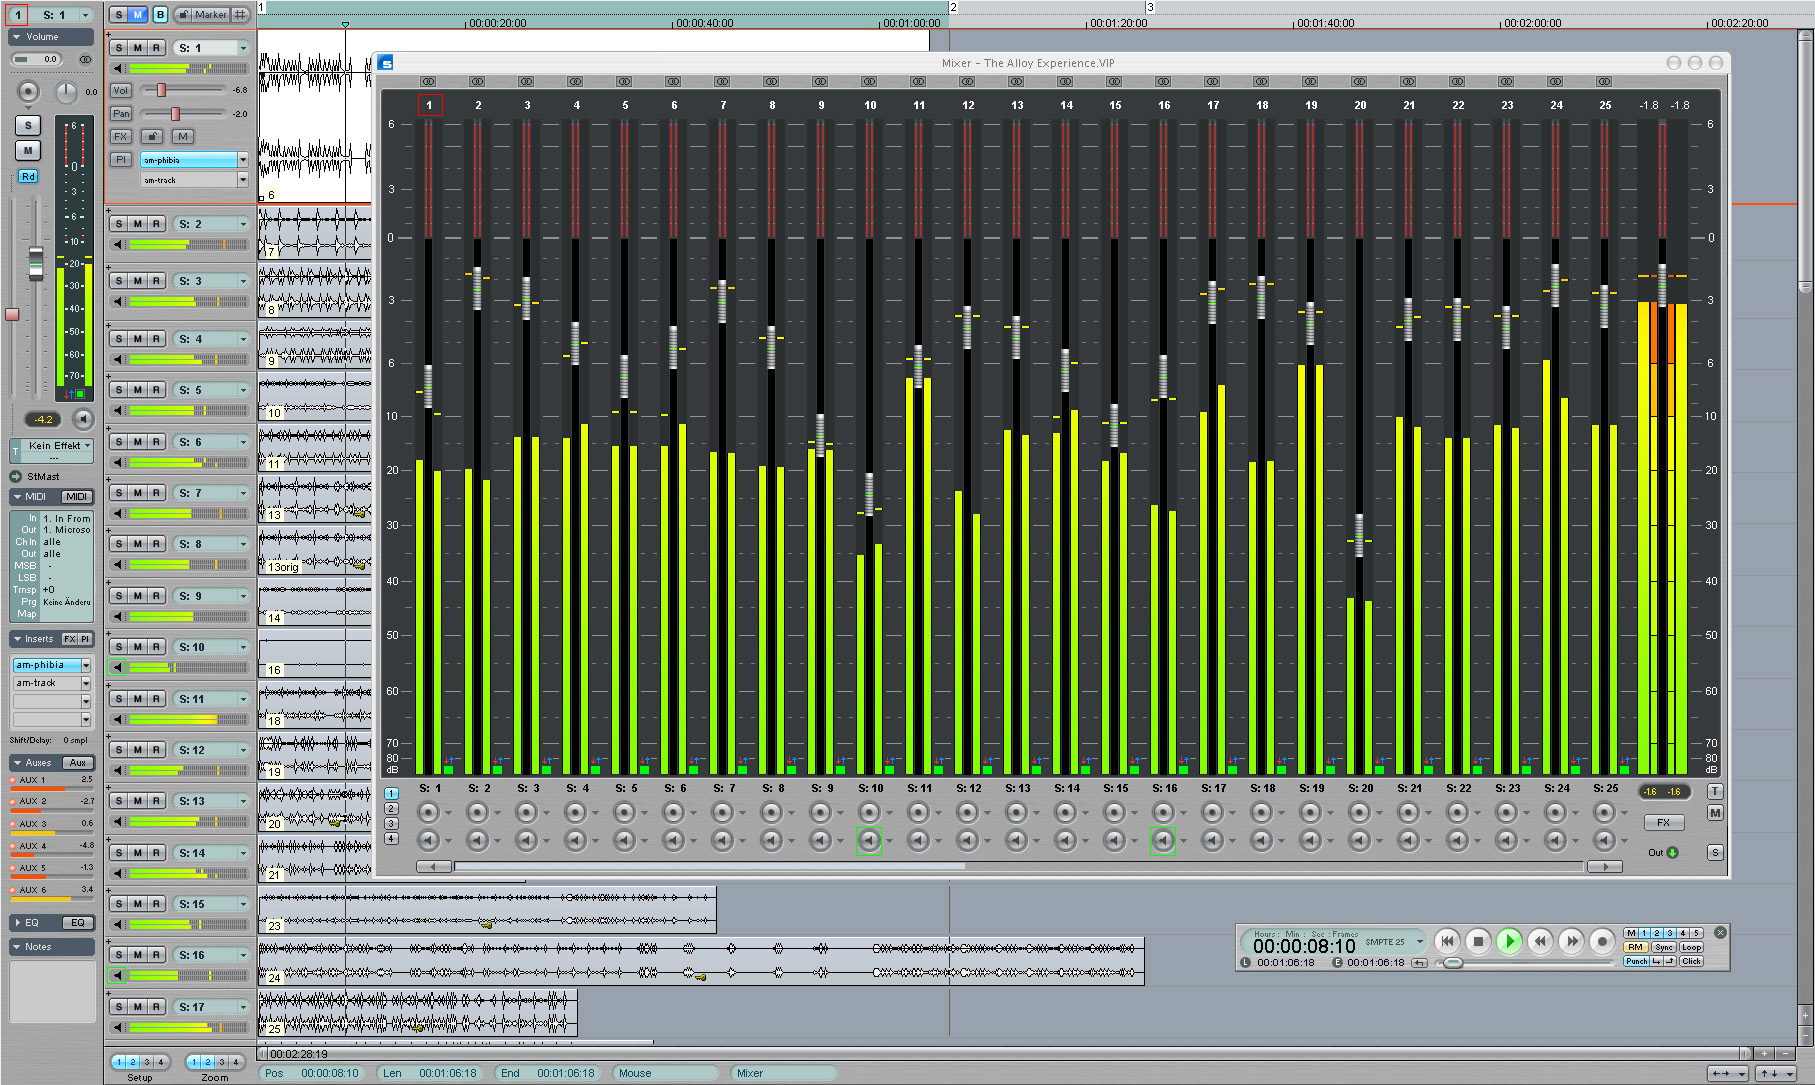The image size is (1815, 1085).
Task: Click the rewind button in transport
Action: [x=1540, y=941]
